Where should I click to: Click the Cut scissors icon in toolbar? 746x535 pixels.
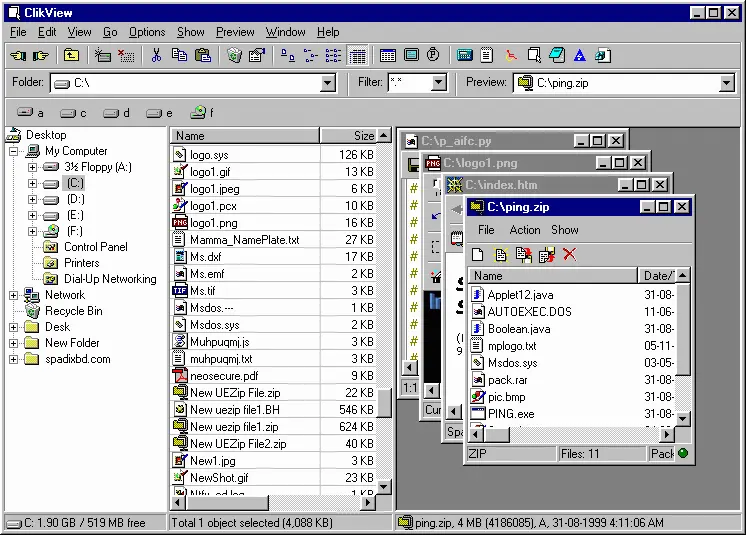point(156,56)
